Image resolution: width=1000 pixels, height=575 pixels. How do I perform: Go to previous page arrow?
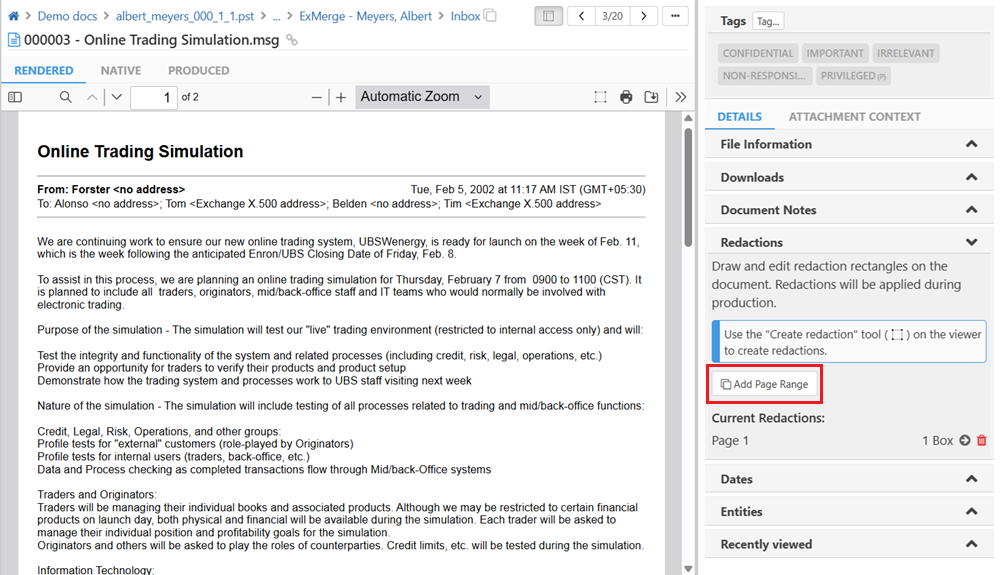click(x=92, y=97)
